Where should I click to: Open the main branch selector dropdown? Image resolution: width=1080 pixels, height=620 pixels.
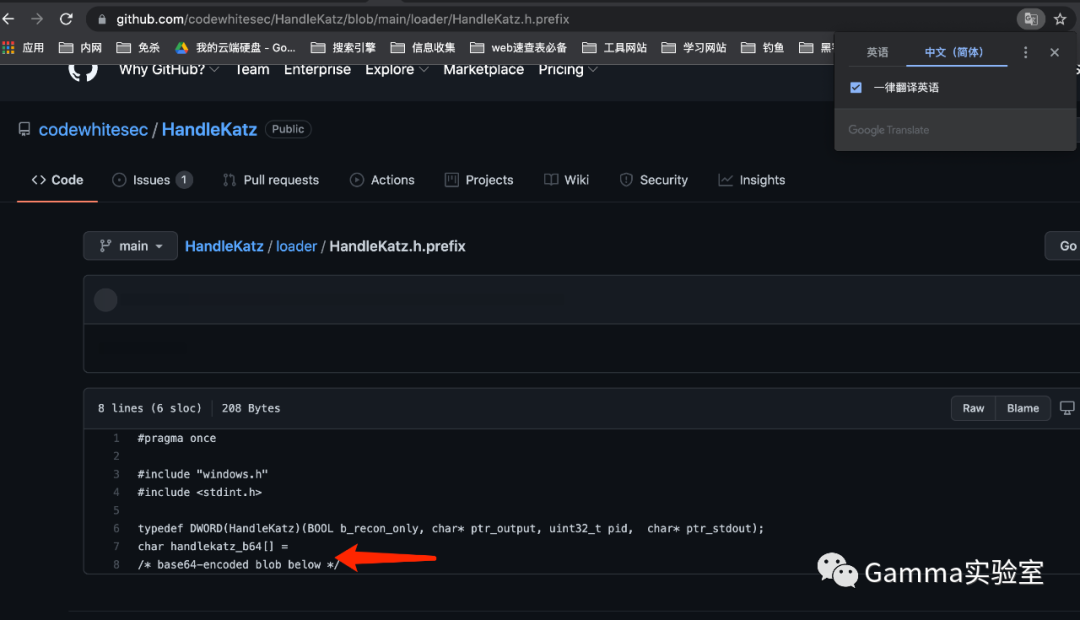[x=130, y=246]
